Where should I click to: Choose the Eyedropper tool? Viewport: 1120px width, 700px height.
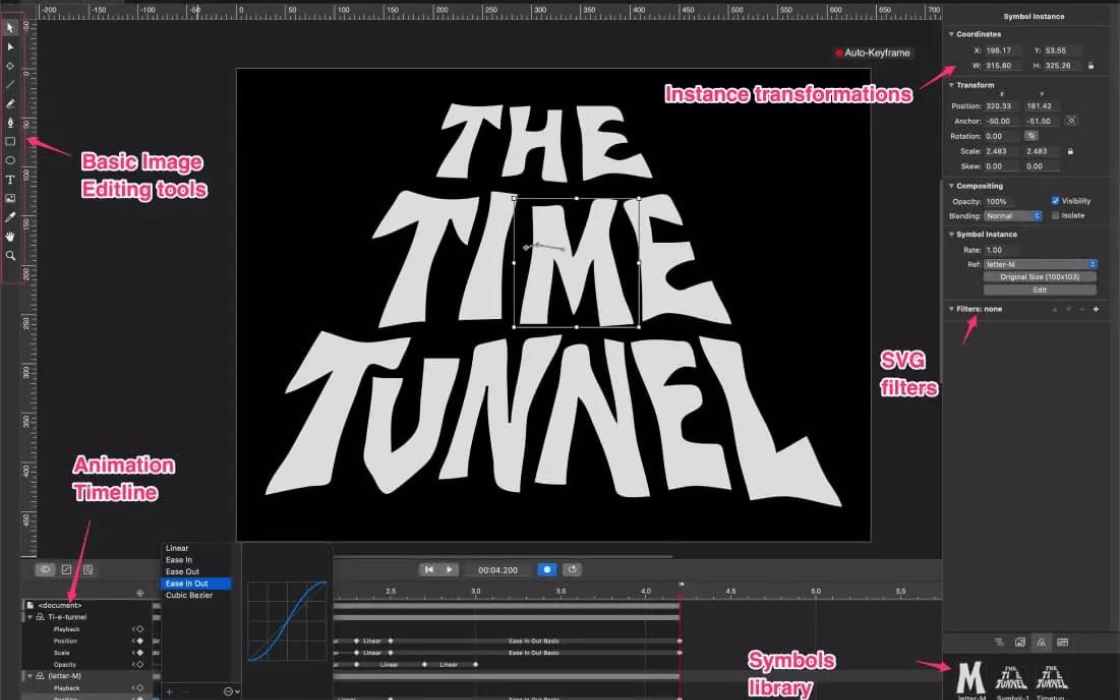point(11,217)
